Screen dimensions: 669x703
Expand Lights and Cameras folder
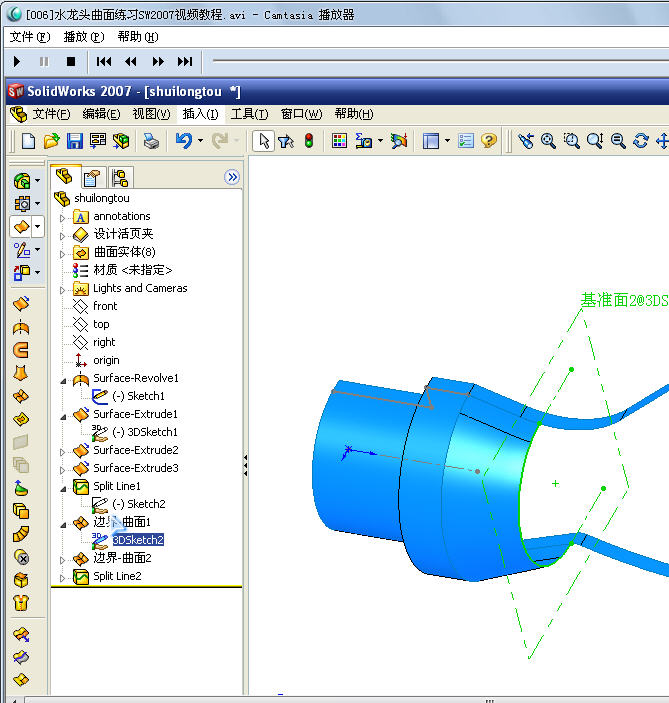pyautogui.click(x=62, y=290)
